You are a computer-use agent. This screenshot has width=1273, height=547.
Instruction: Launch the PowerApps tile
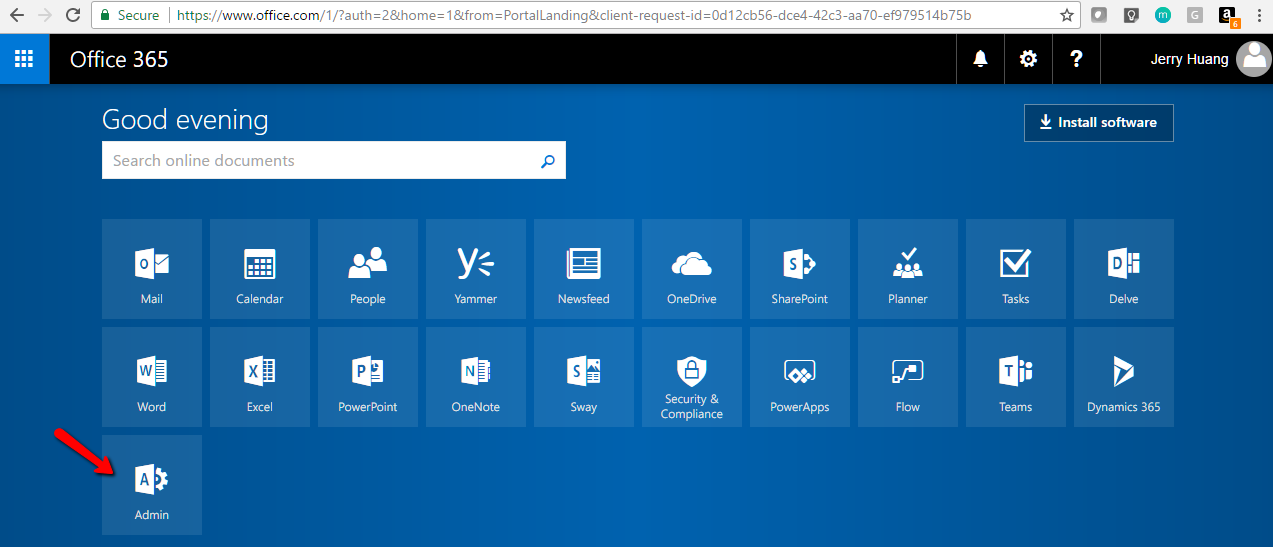[800, 377]
